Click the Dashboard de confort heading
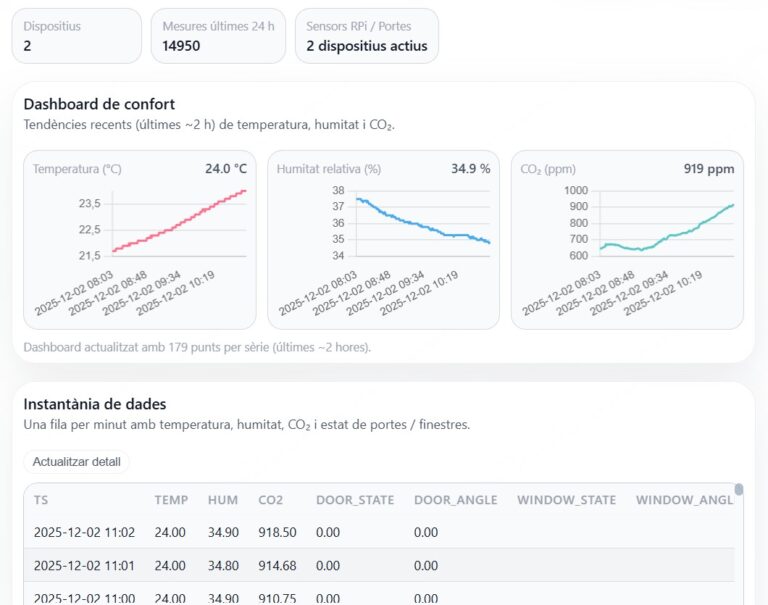The image size is (768, 605). (99, 104)
